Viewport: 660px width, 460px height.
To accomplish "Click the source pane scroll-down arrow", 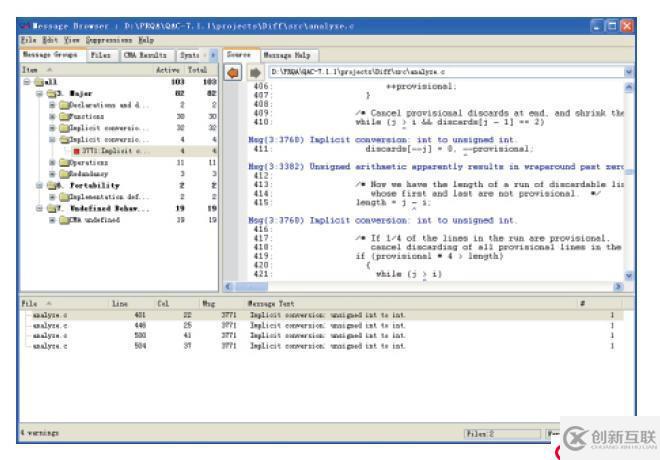I will [x=628, y=276].
